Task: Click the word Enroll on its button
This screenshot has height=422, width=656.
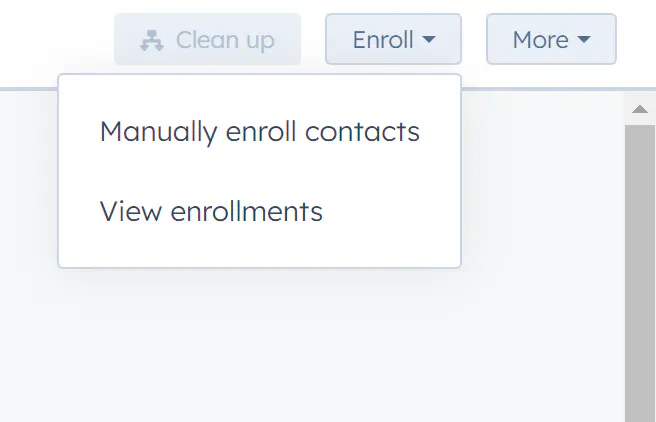Action: (x=383, y=40)
